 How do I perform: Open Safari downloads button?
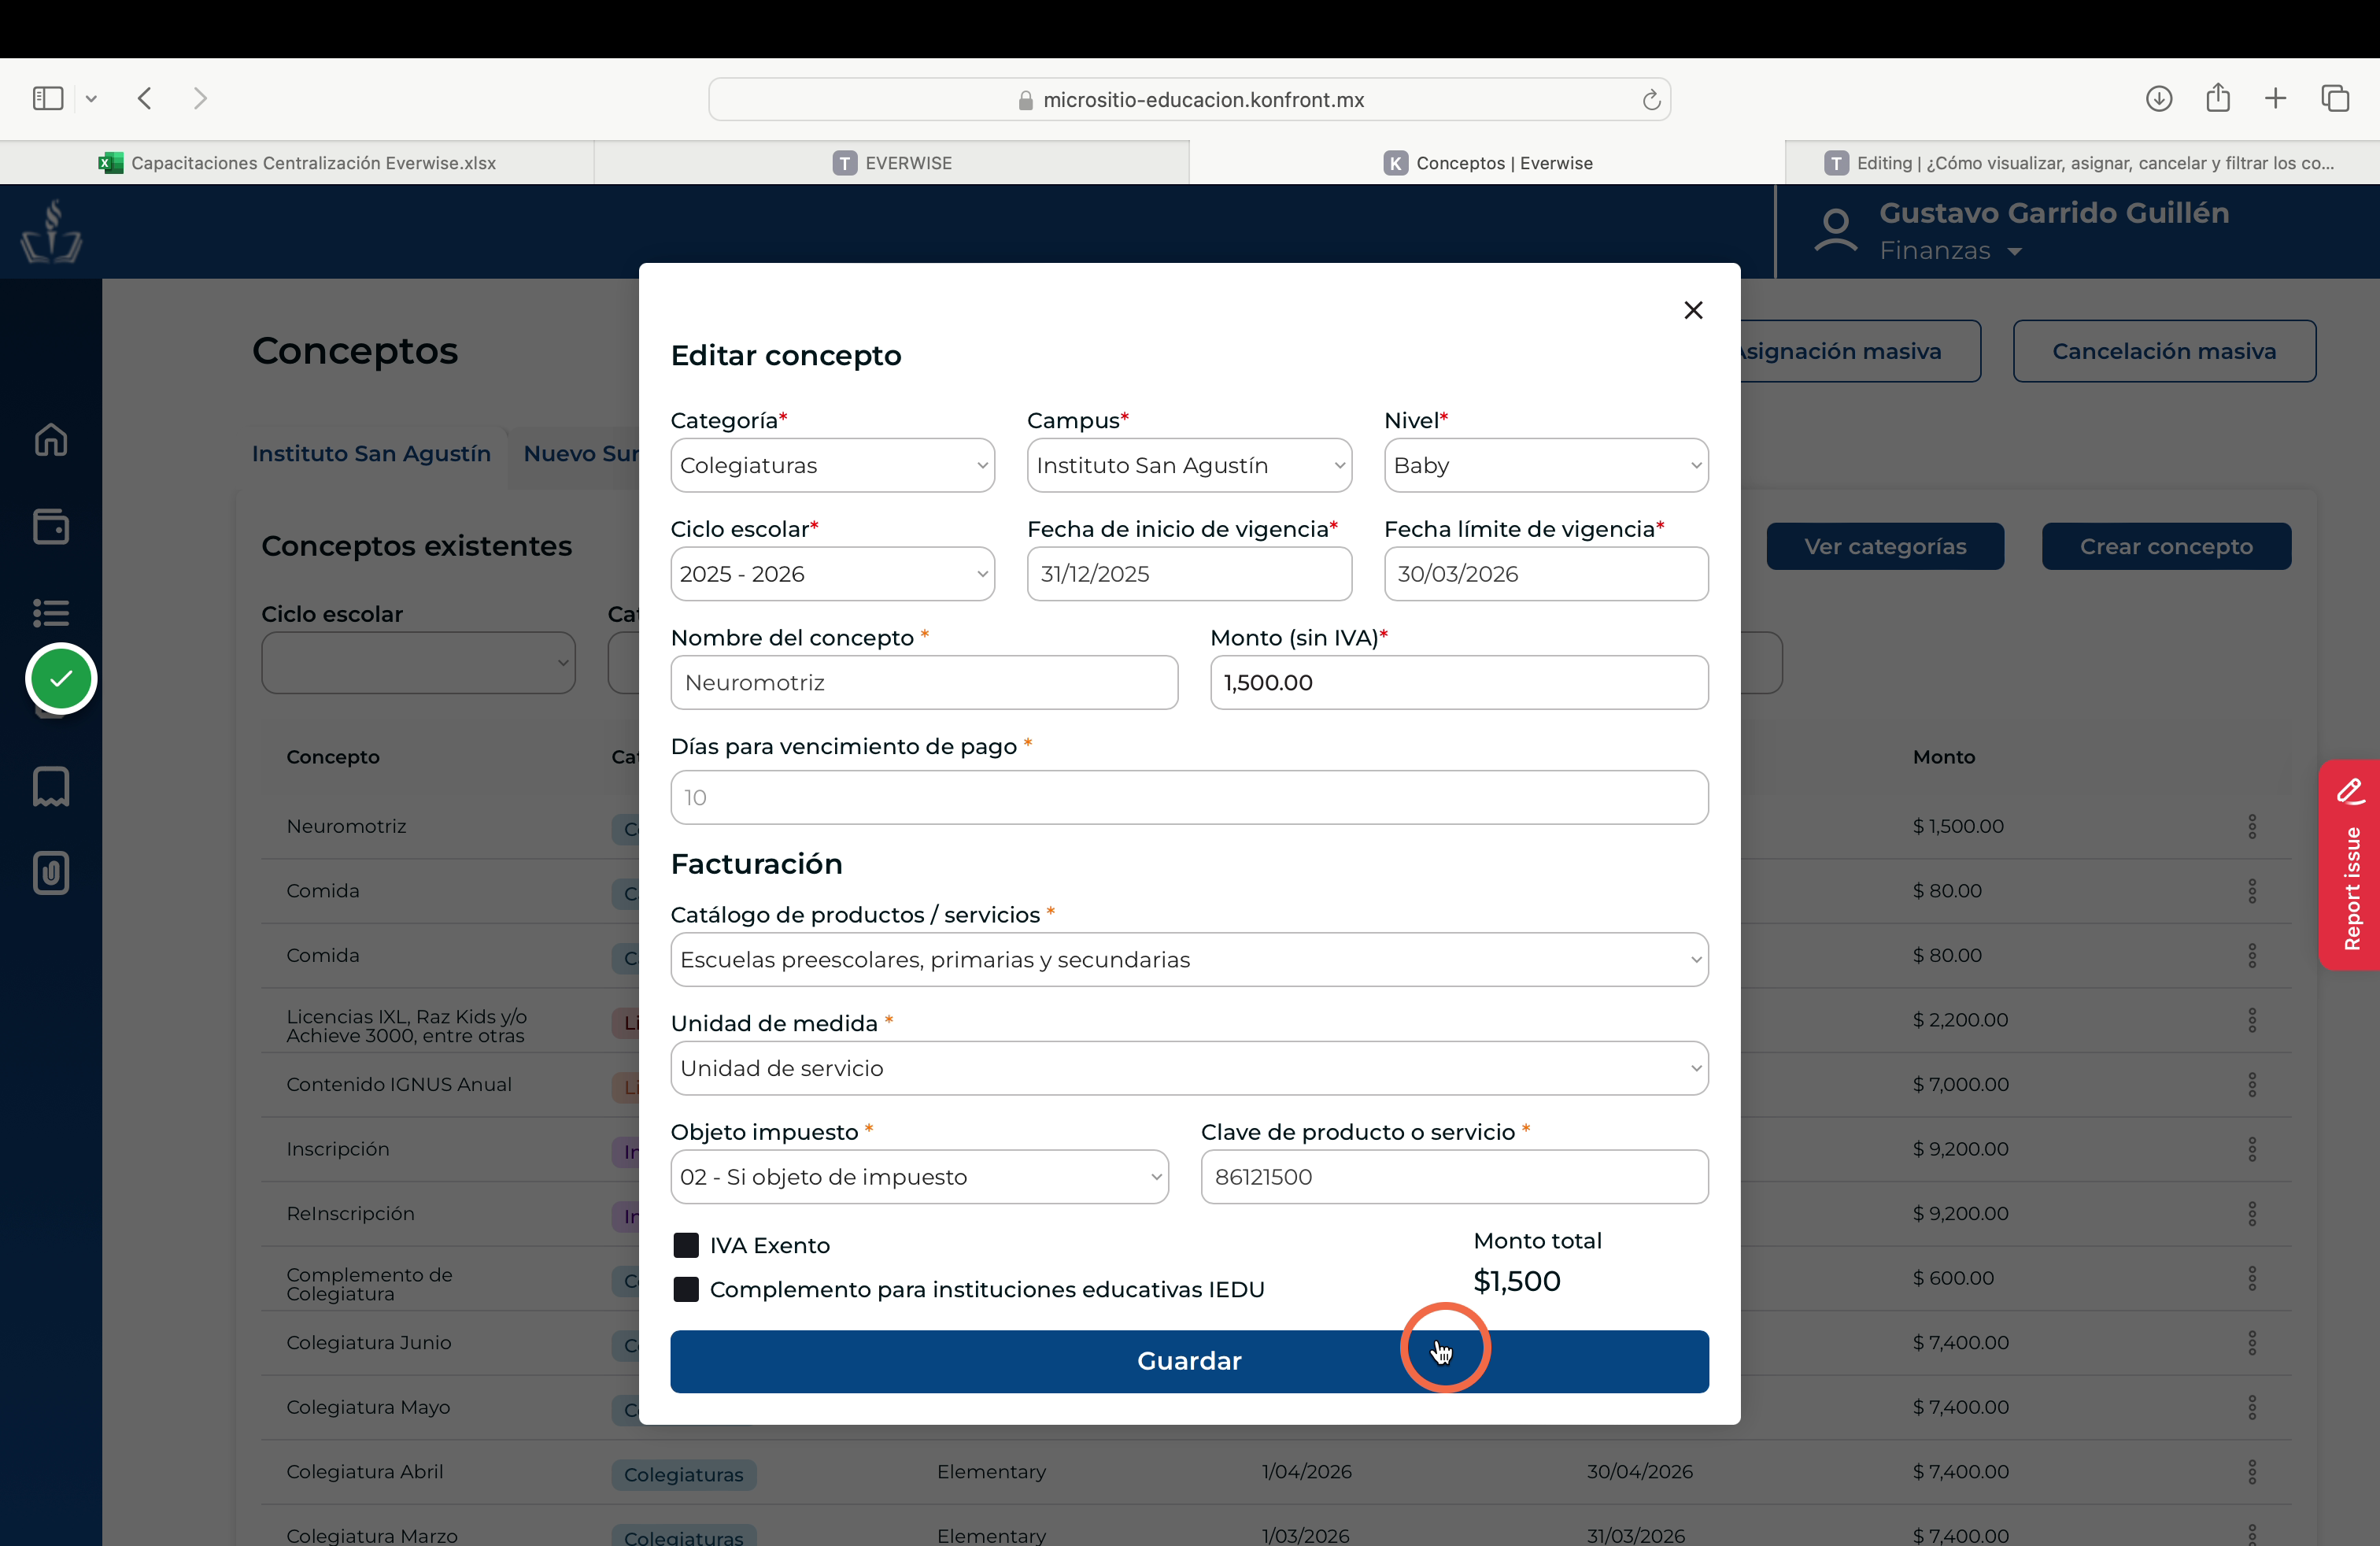[2159, 98]
